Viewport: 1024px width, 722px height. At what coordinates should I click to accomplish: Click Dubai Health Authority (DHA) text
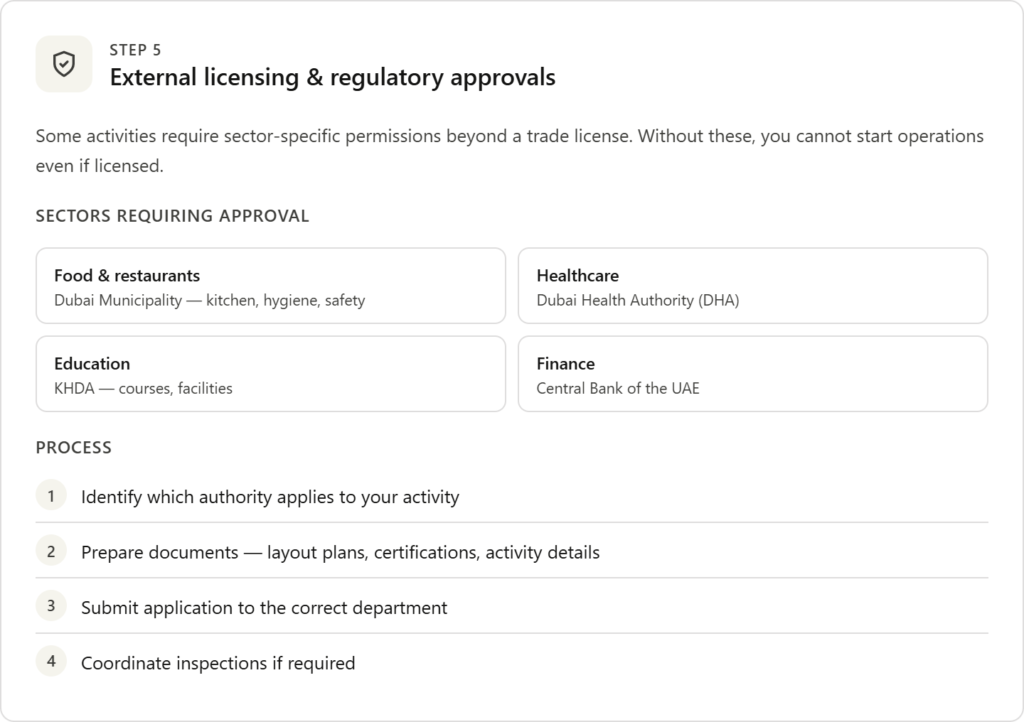coord(637,299)
